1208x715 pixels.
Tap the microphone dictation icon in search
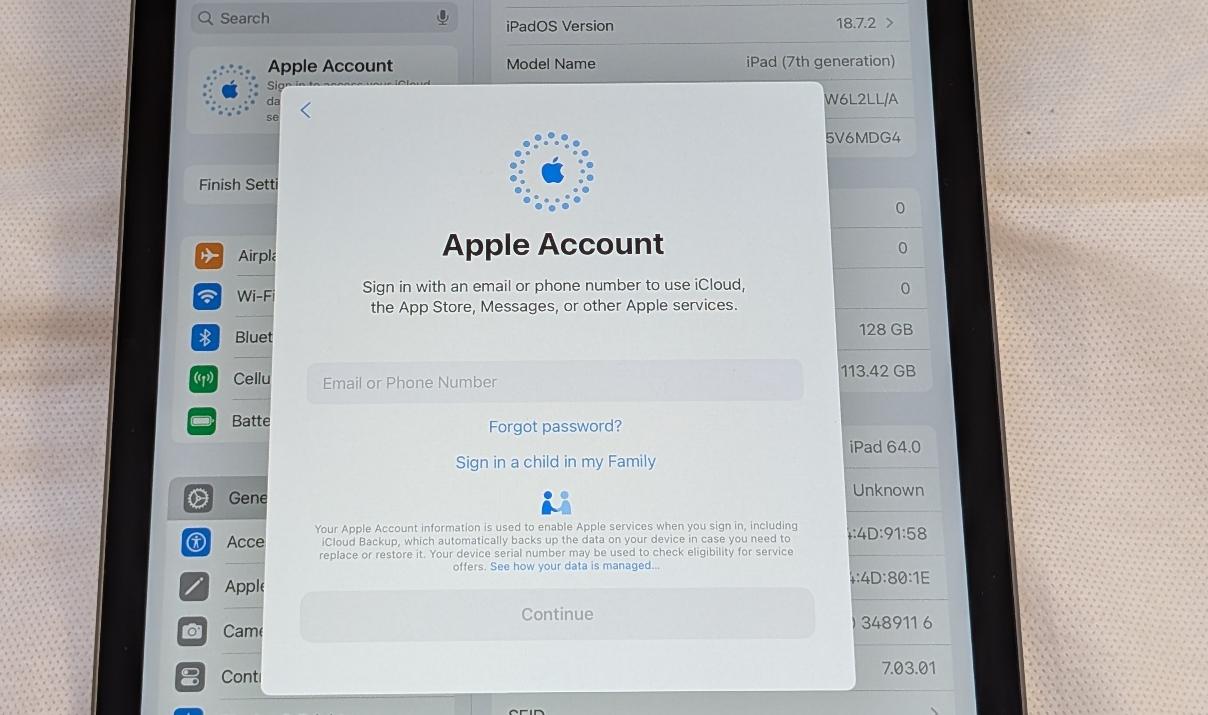coord(442,18)
